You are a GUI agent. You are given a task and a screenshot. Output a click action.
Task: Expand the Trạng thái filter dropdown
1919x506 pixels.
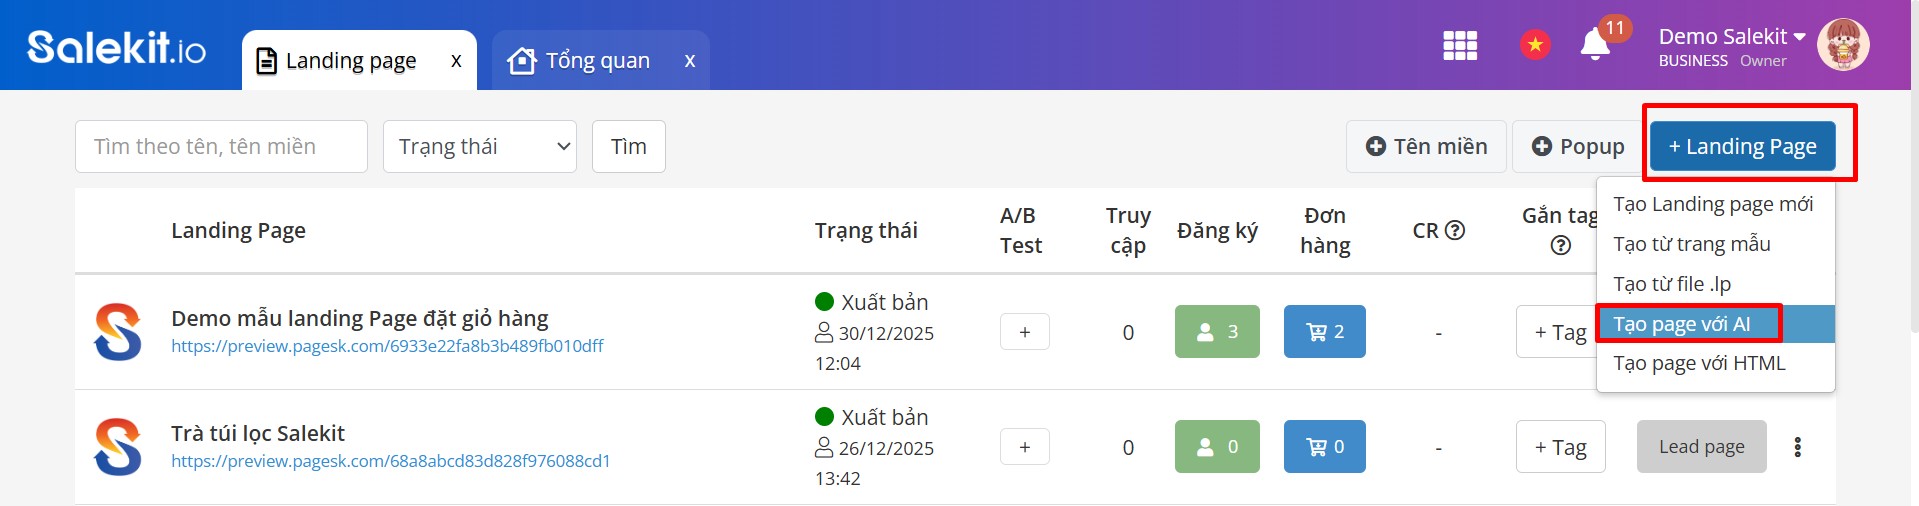pyautogui.click(x=480, y=147)
